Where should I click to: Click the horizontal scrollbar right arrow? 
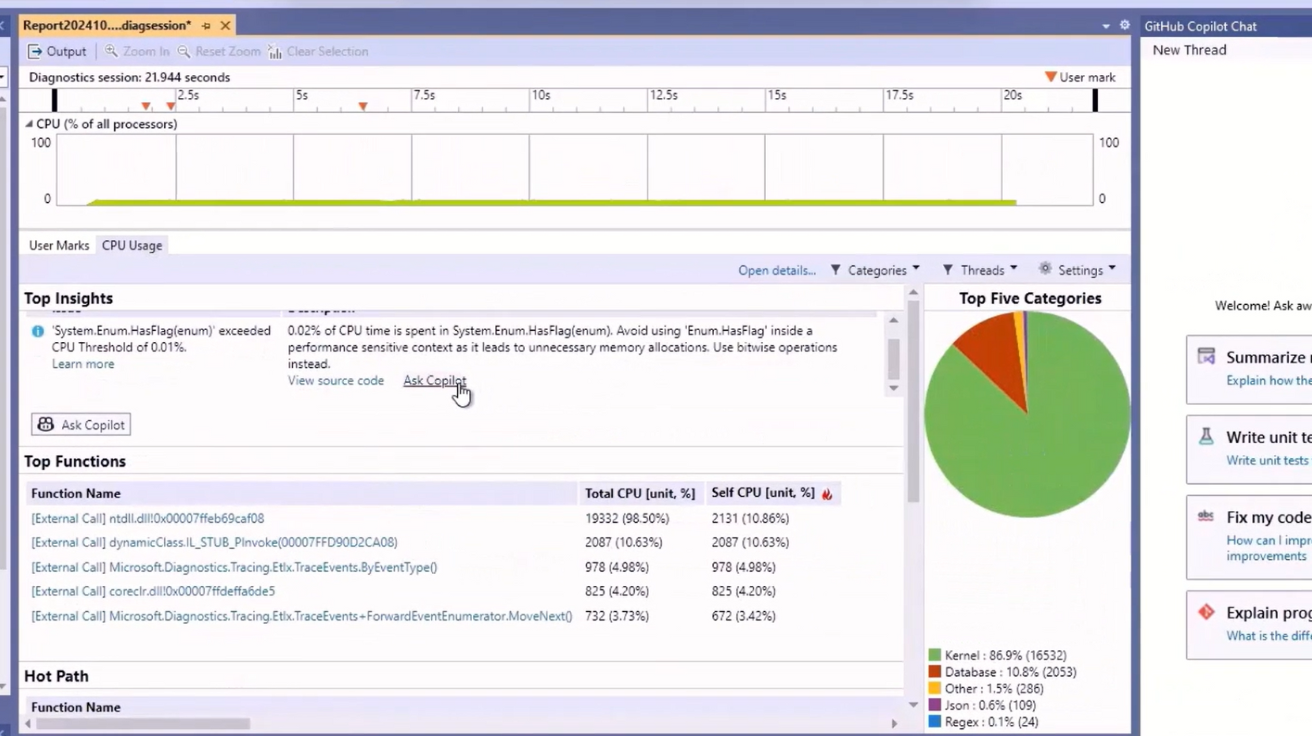pyautogui.click(x=894, y=723)
